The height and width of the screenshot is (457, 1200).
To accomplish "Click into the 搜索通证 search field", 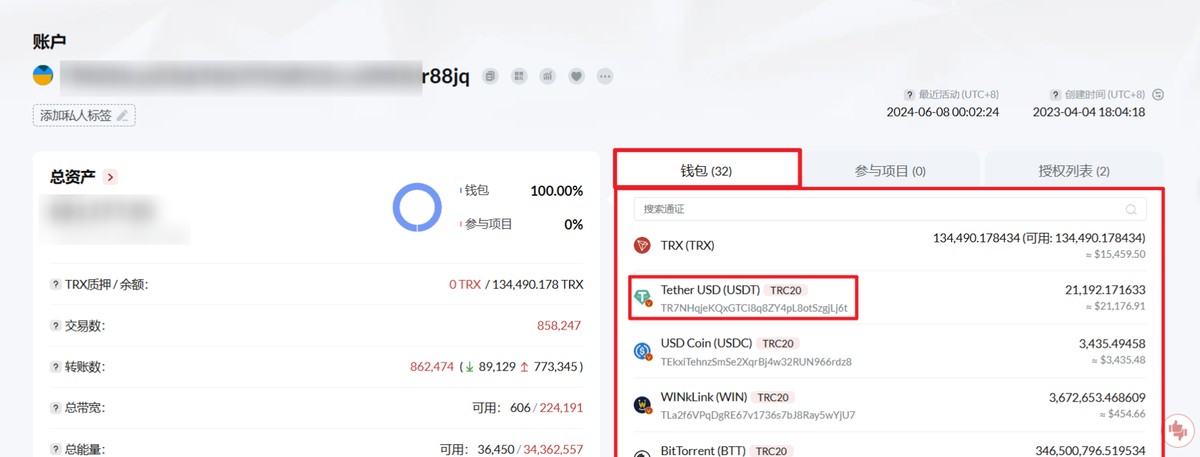I will [880, 209].
